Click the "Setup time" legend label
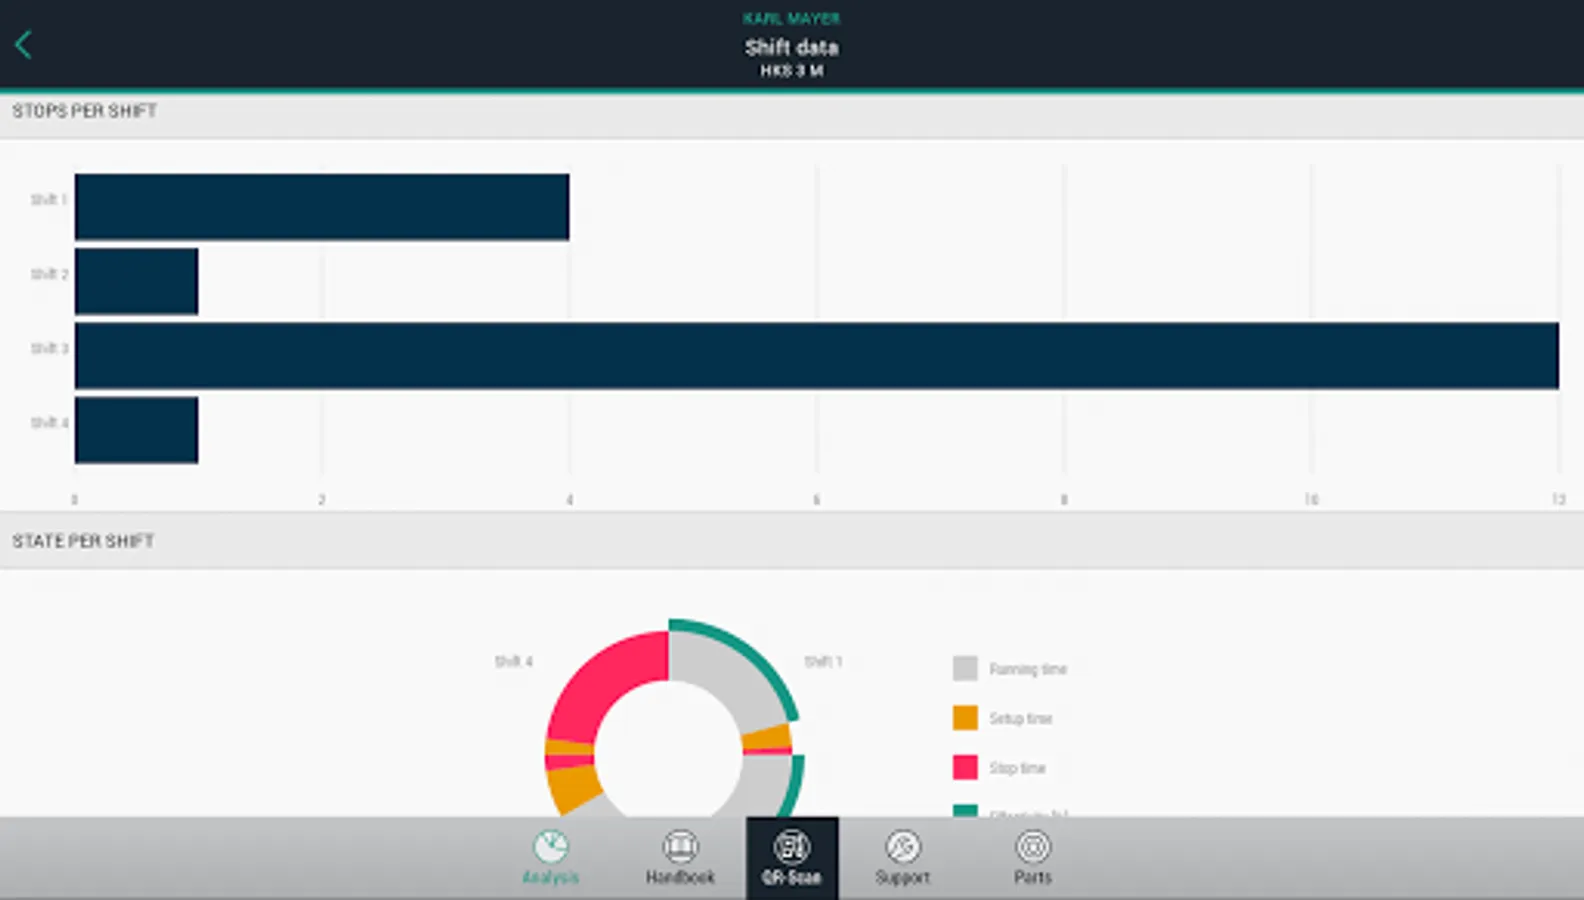The width and height of the screenshot is (1584, 900). coord(1020,718)
